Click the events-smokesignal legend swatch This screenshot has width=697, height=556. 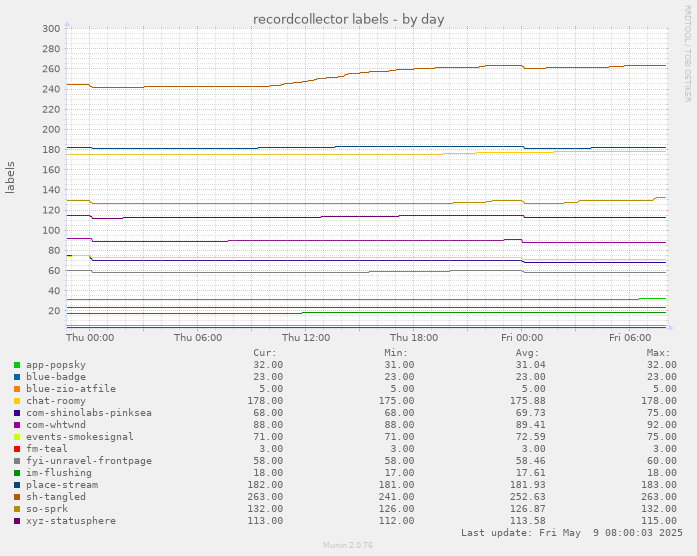pyautogui.click(x=17, y=437)
